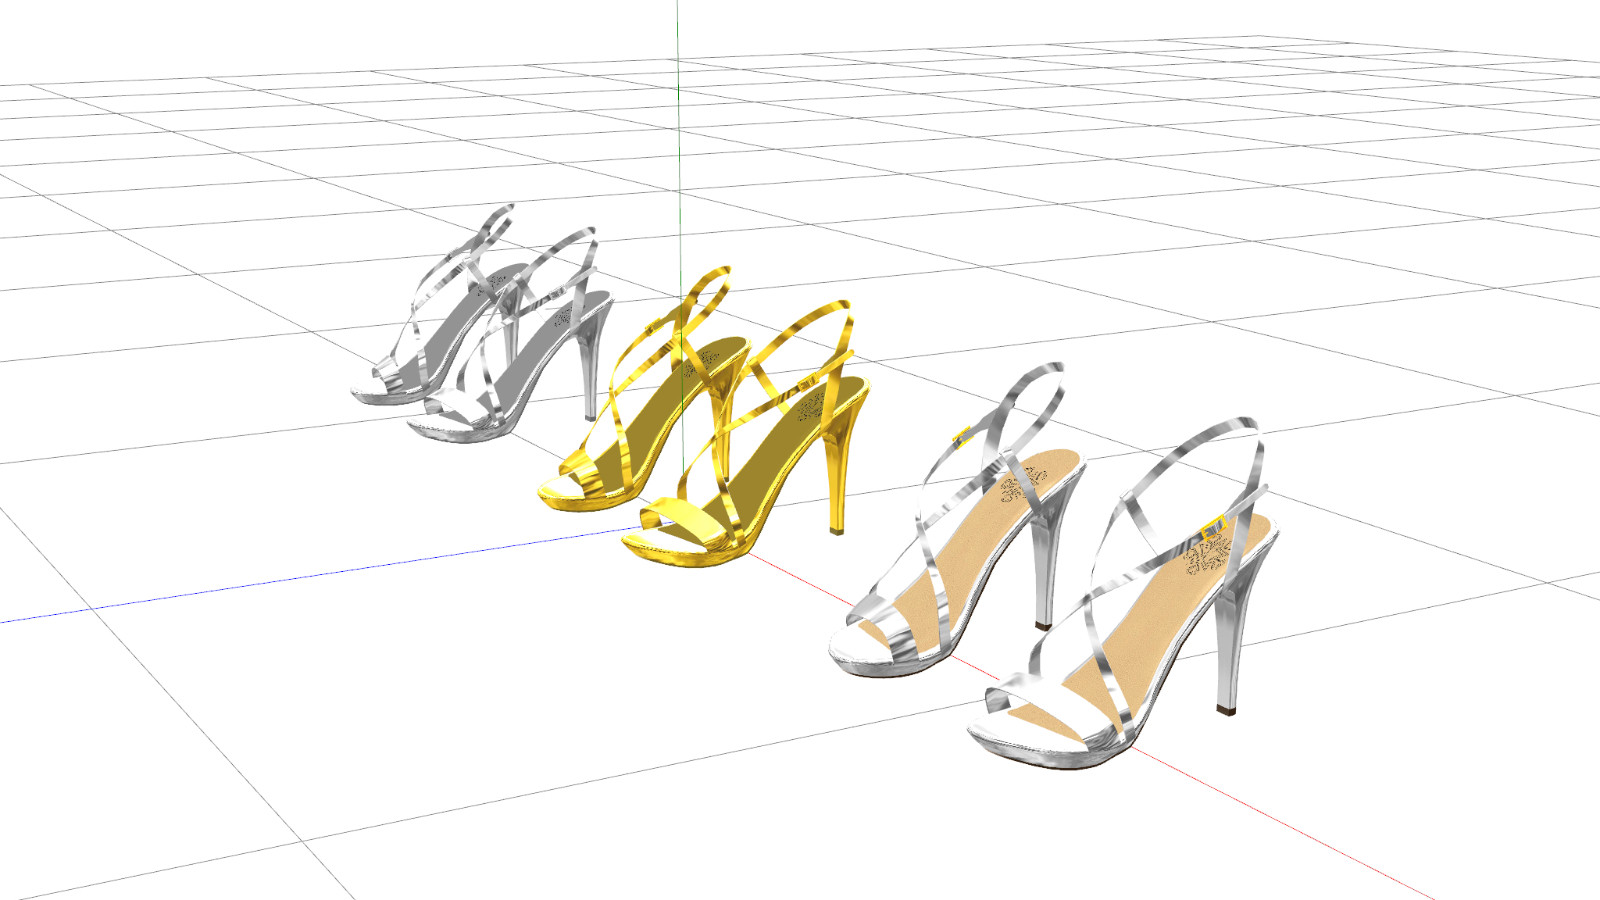
Task: Click the rear gold sandal's toe platform
Action: coord(575,489)
